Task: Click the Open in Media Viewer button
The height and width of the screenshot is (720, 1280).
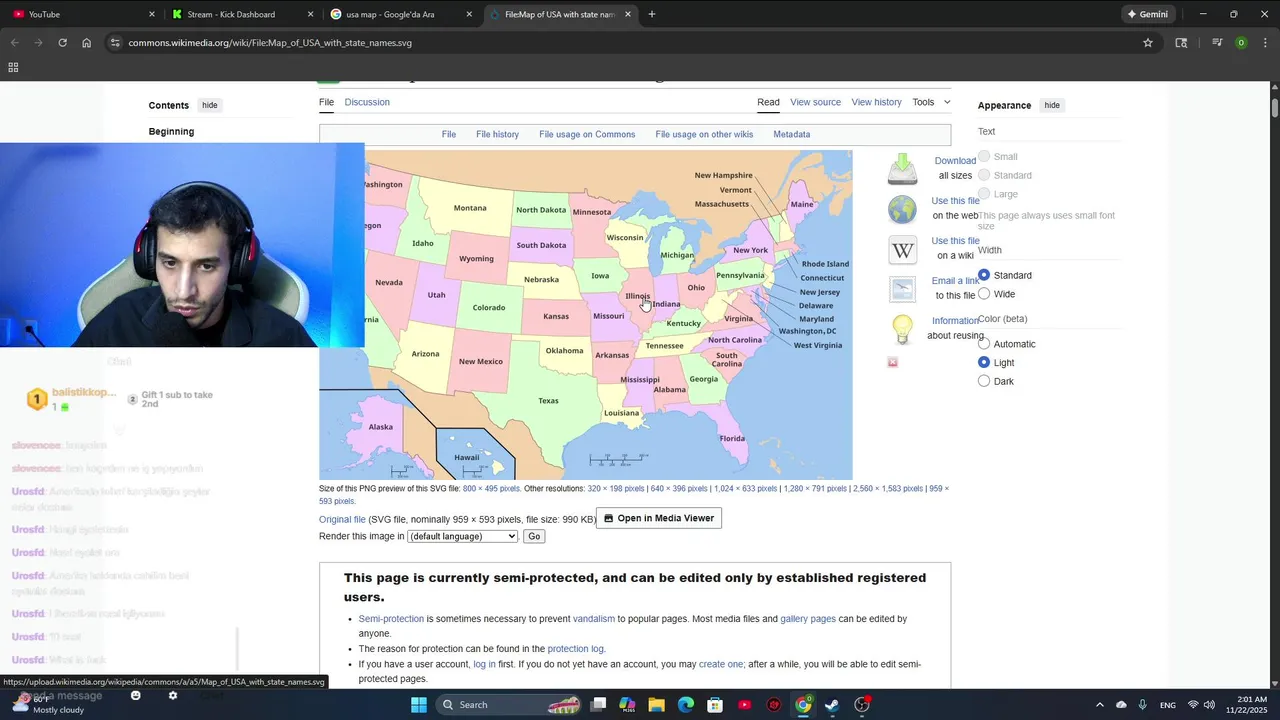Action: [x=658, y=518]
